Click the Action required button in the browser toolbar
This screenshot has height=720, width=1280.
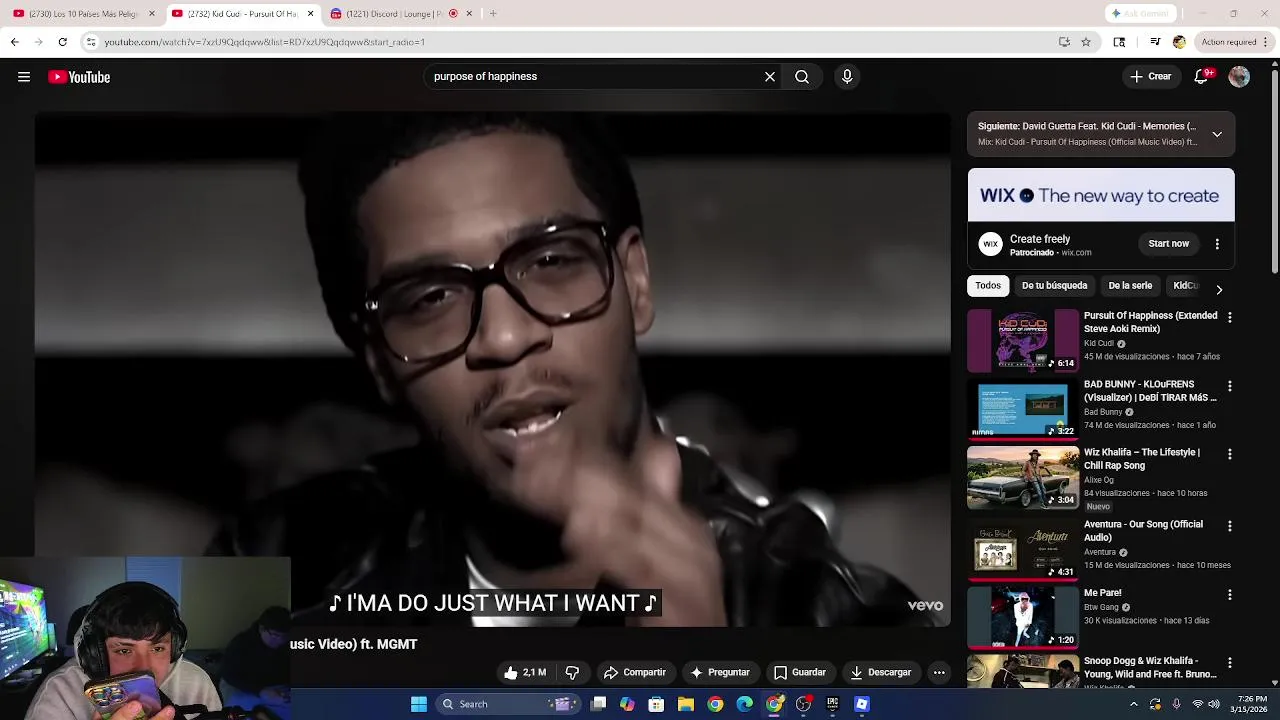tap(1229, 42)
